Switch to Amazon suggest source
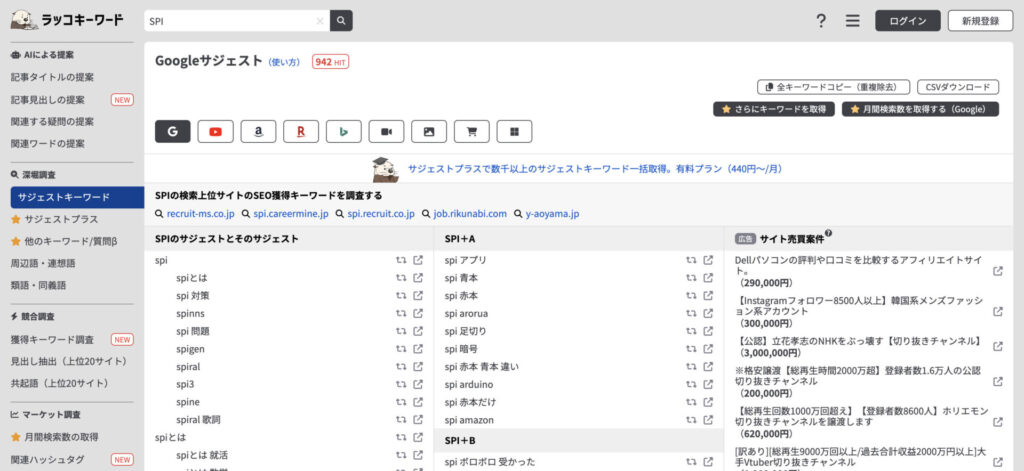The width and height of the screenshot is (1024, 471). tap(259, 131)
